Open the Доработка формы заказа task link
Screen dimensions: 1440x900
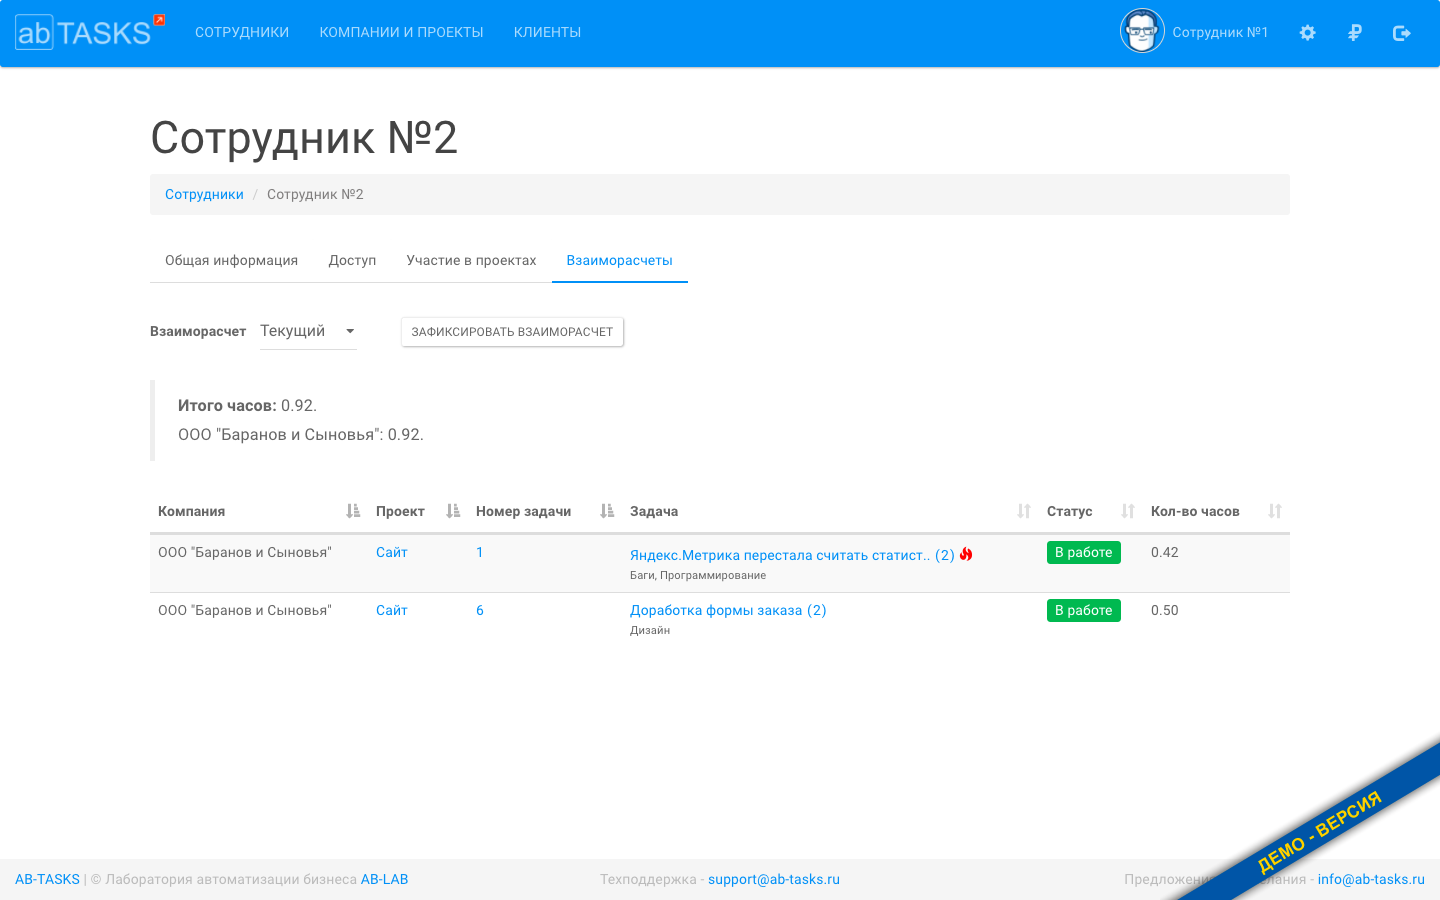(727, 610)
